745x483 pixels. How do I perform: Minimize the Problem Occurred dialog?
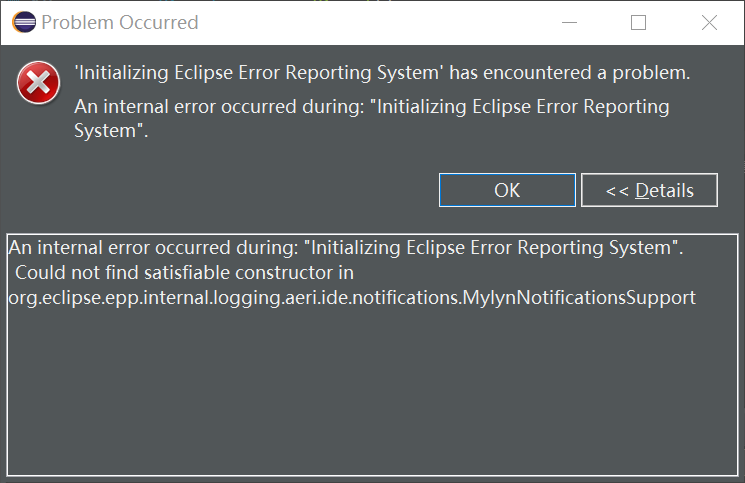pos(569,22)
